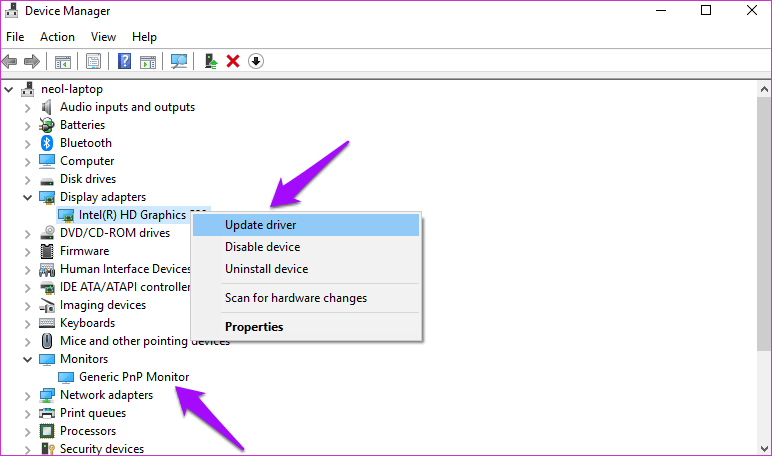This screenshot has width=772, height=456.
Task: Collapse the neol-laptop root node
Action: click(8, 90)
